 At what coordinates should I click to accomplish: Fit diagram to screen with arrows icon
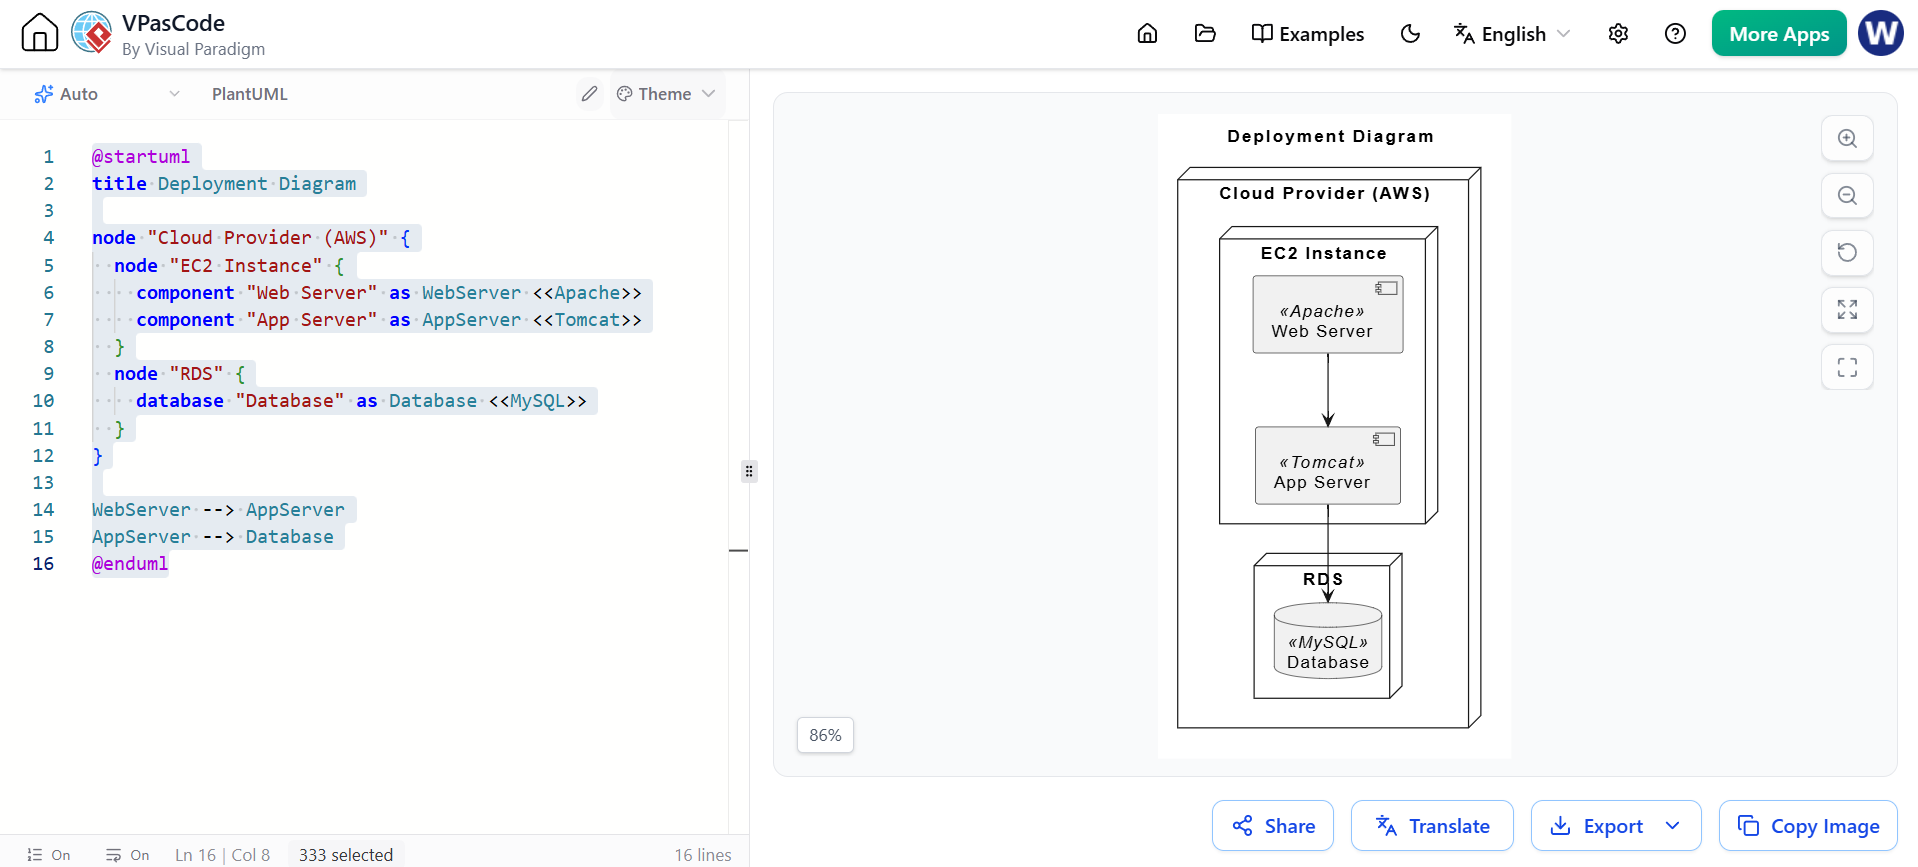[1847, 310]
